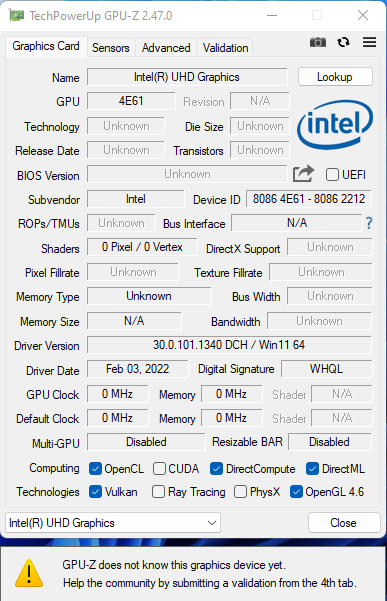This screenshot has width=387, height=601.
Task: Switch to the Validation tab
Action: pos(225,48)
